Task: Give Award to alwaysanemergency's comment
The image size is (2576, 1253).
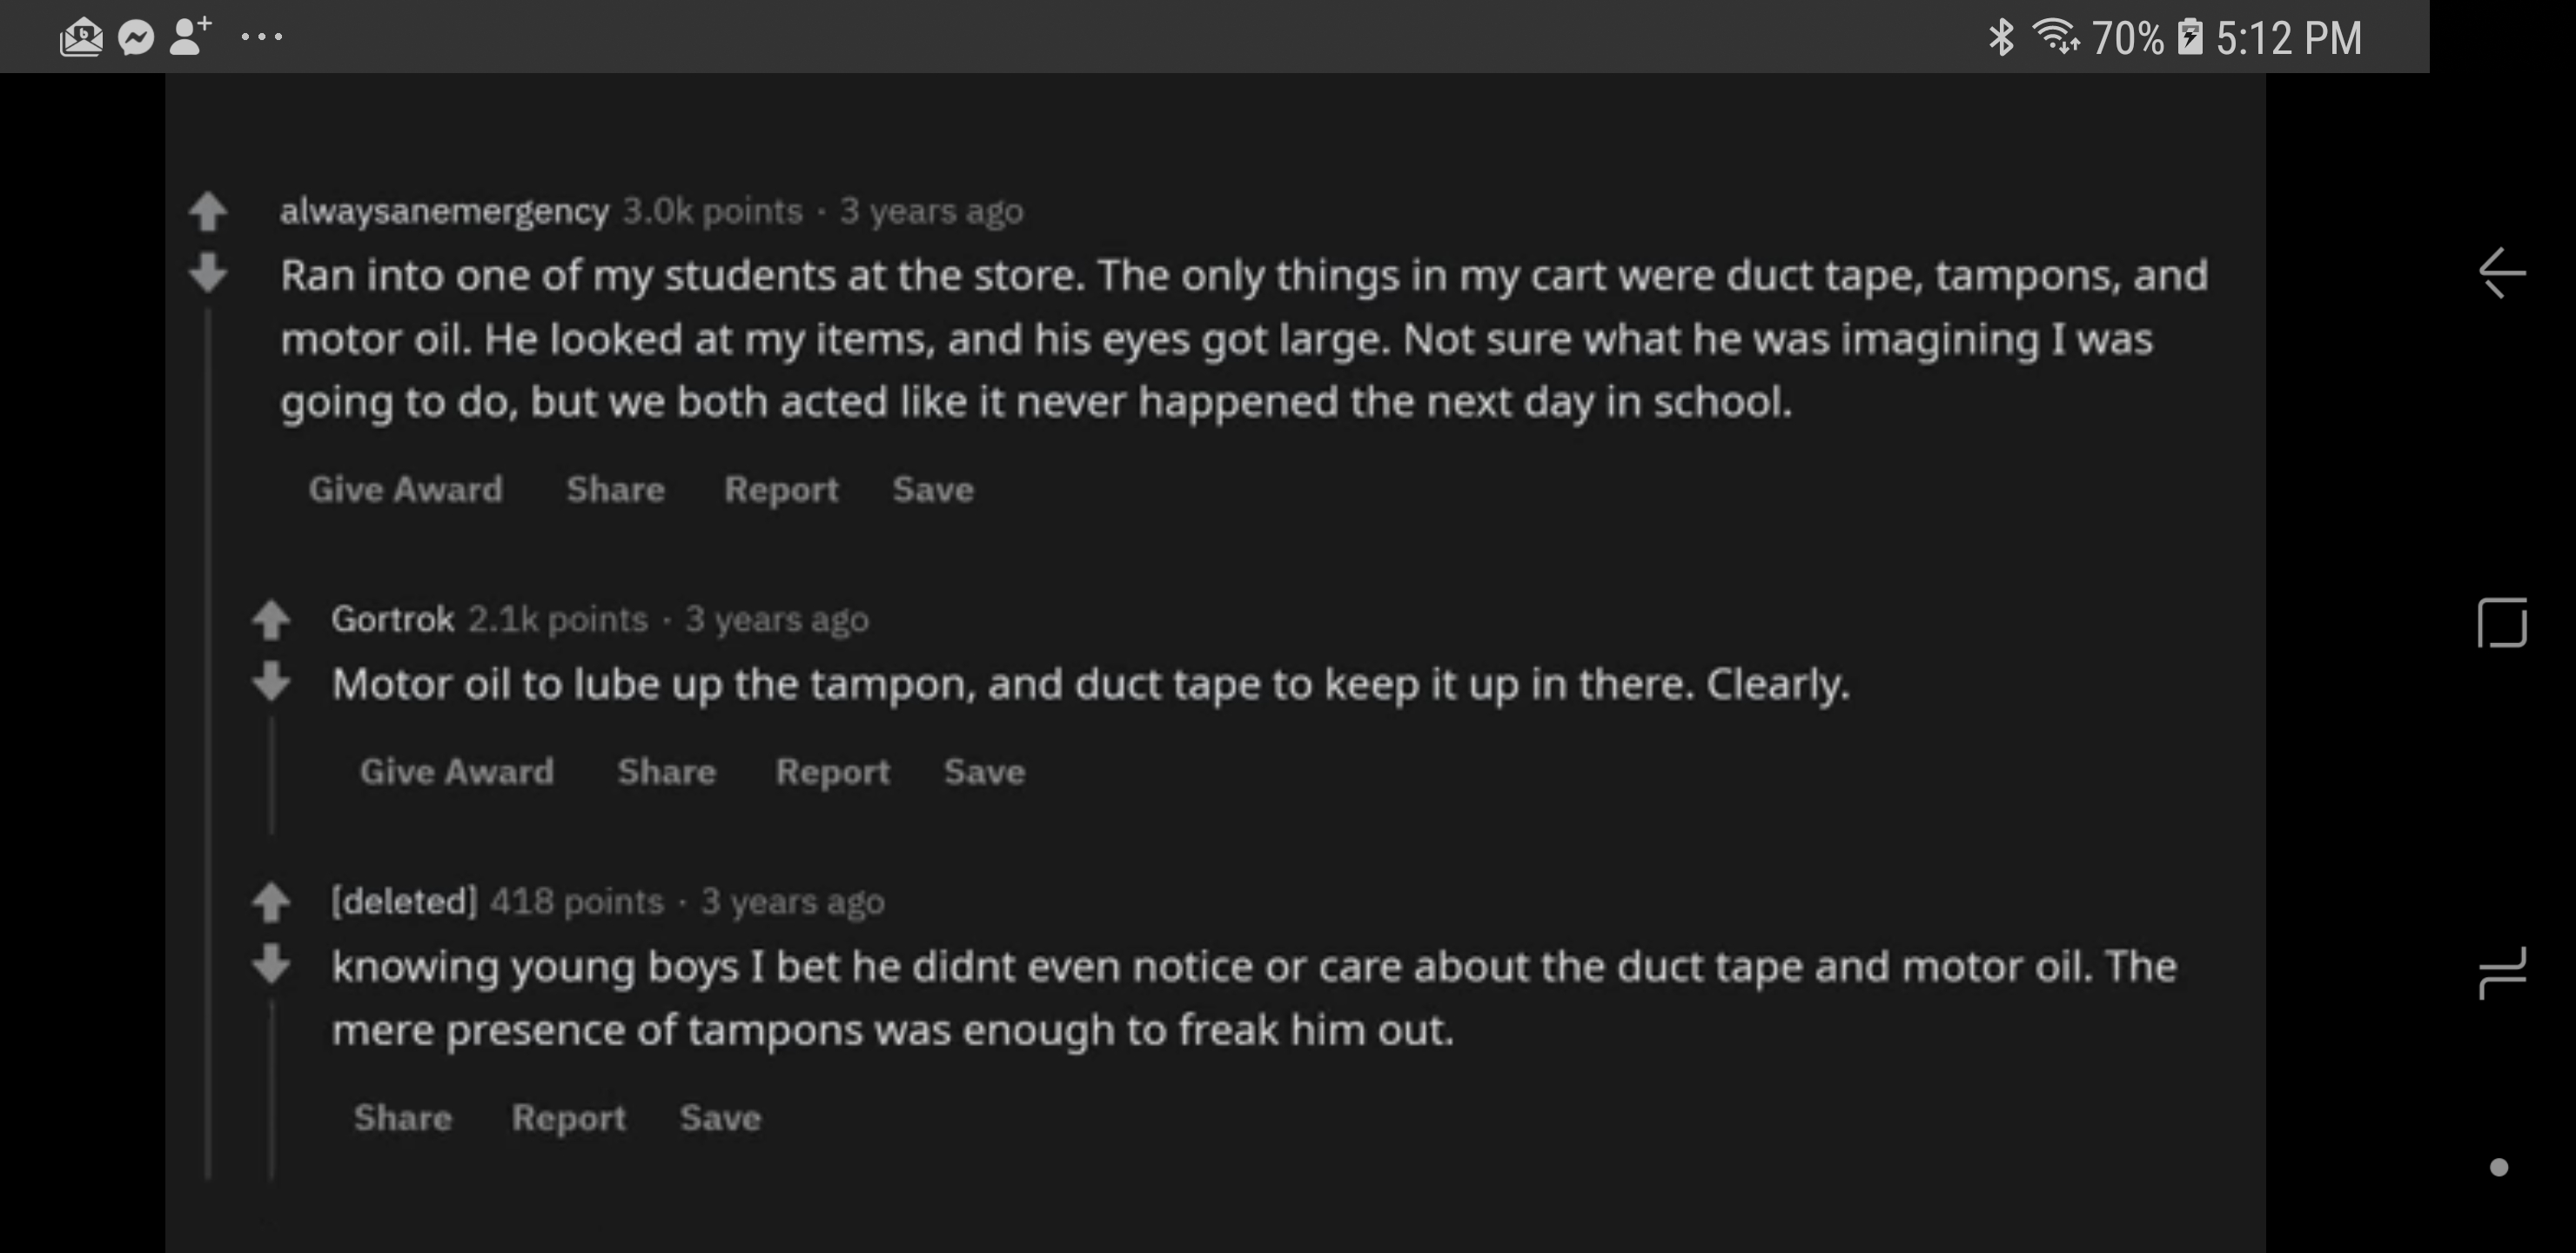Action: tap(405, 489)
